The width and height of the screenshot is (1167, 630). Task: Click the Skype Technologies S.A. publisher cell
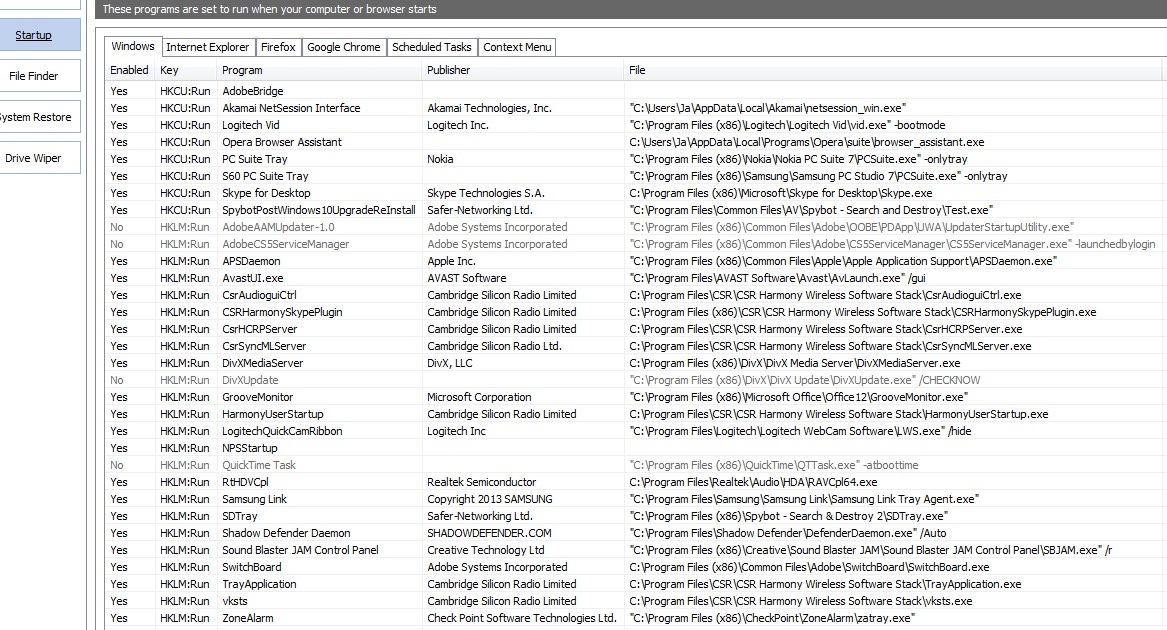point(486,194)
